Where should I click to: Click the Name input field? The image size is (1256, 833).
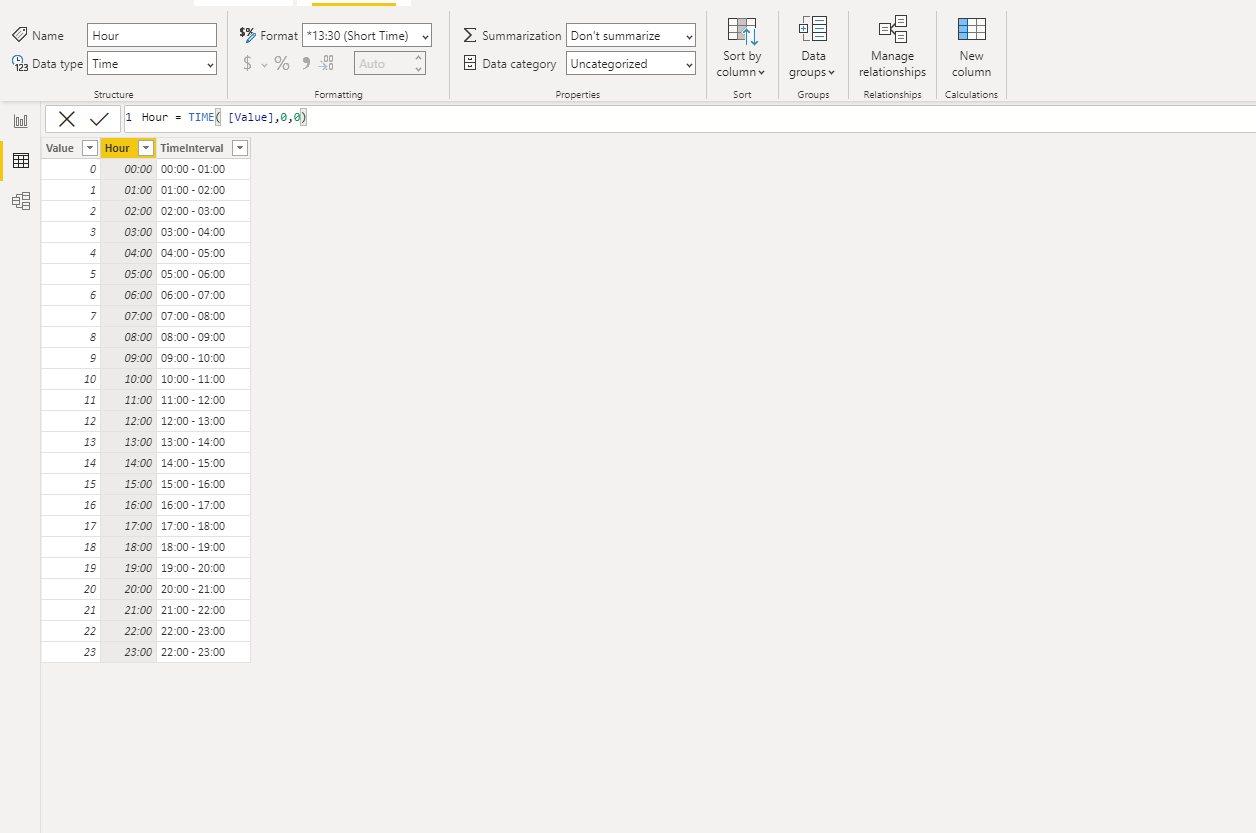tap(152, 35)
